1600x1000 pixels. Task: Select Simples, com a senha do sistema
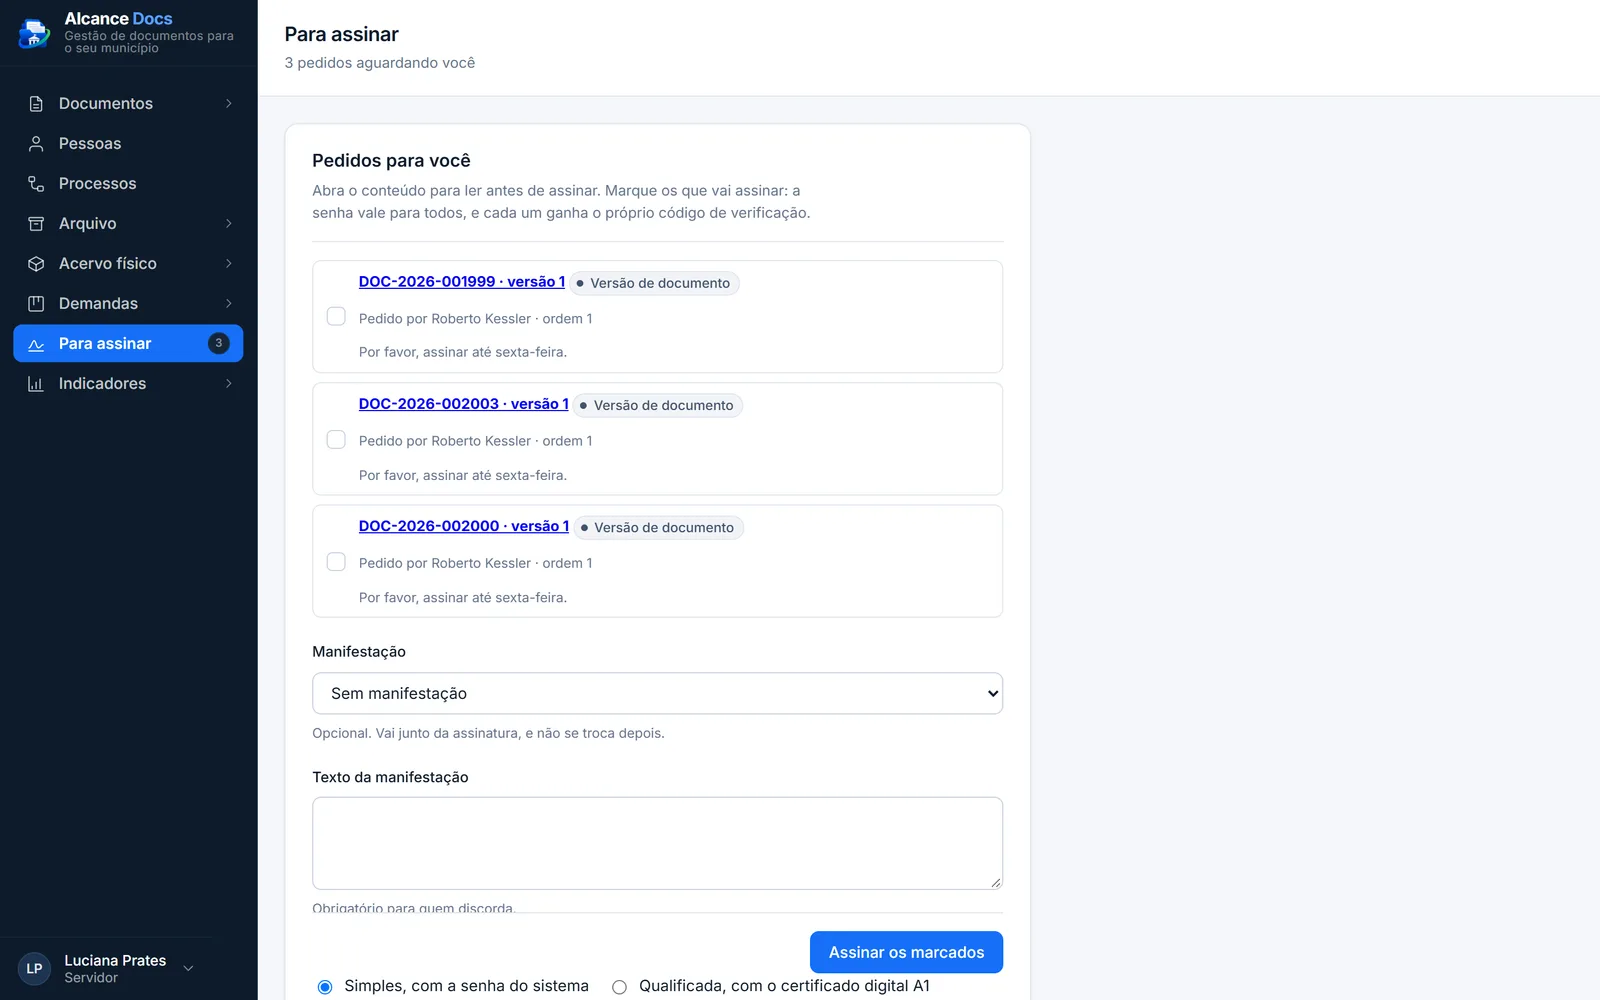(325, 987)
